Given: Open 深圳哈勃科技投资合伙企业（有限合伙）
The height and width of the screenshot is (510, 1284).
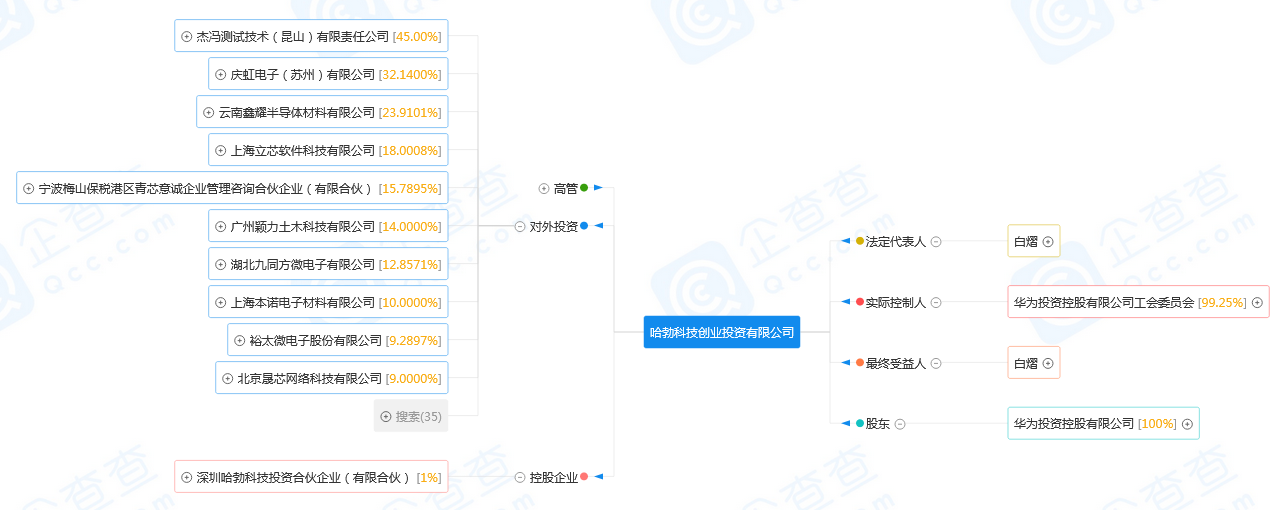Looking at the screenshot, I should click(304, 477).
